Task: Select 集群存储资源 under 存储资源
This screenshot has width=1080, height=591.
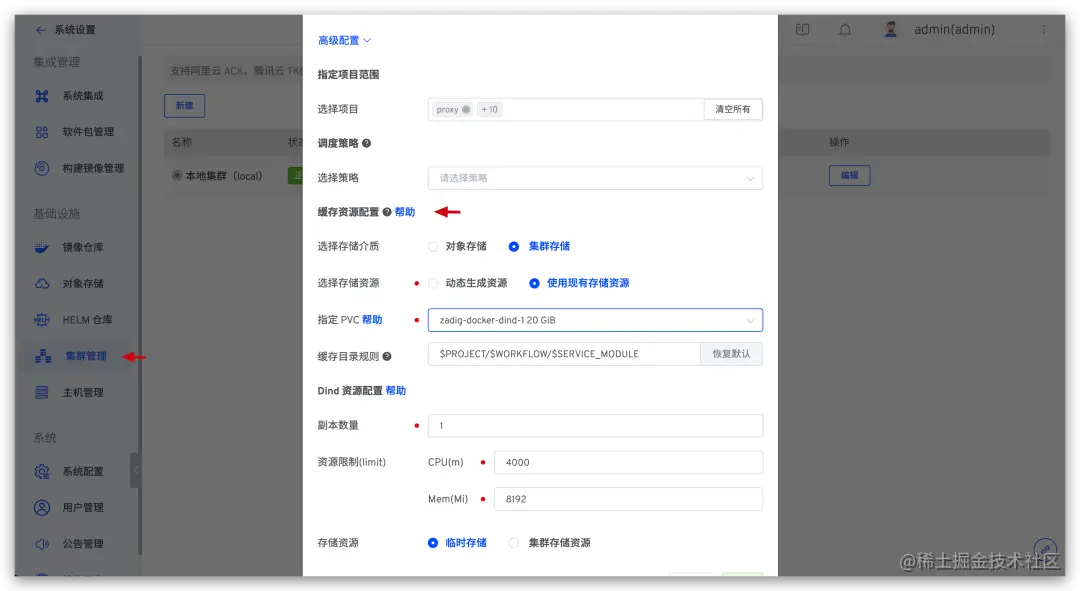Action: tap(514, 543)
